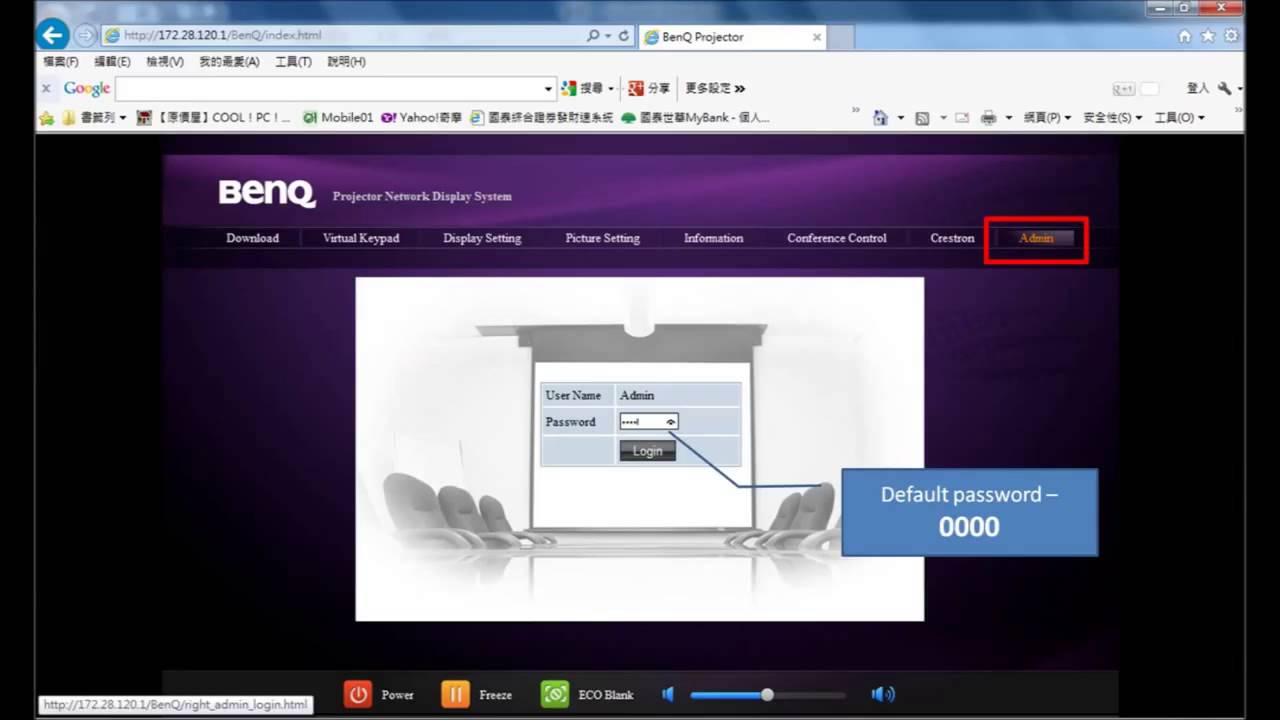Open Favorites star icon
This screenshot has width=1280, height=720.
(x=1208, y=36)
